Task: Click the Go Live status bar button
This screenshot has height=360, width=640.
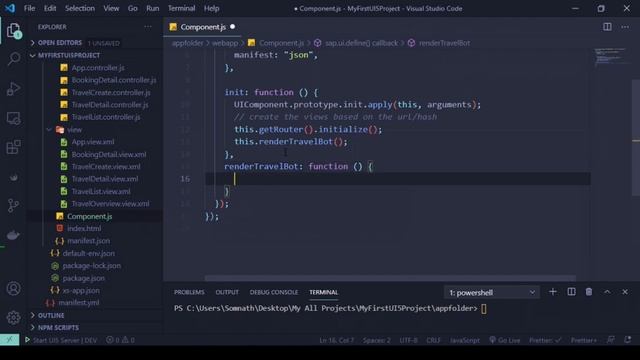Action: pyautogui.click(x=504, y=340)
